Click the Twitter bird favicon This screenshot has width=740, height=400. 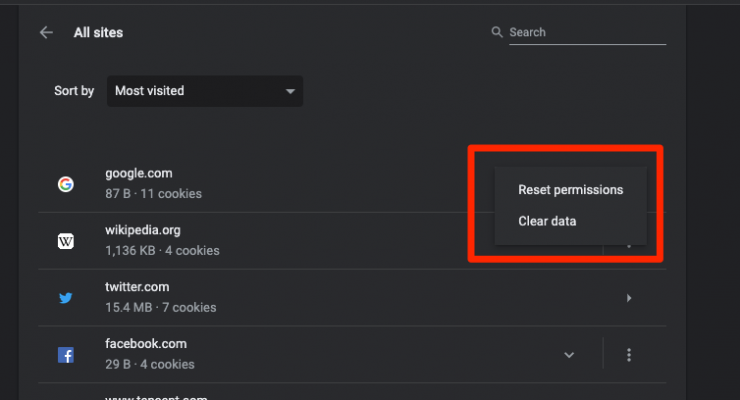click(x=65, y=298)
